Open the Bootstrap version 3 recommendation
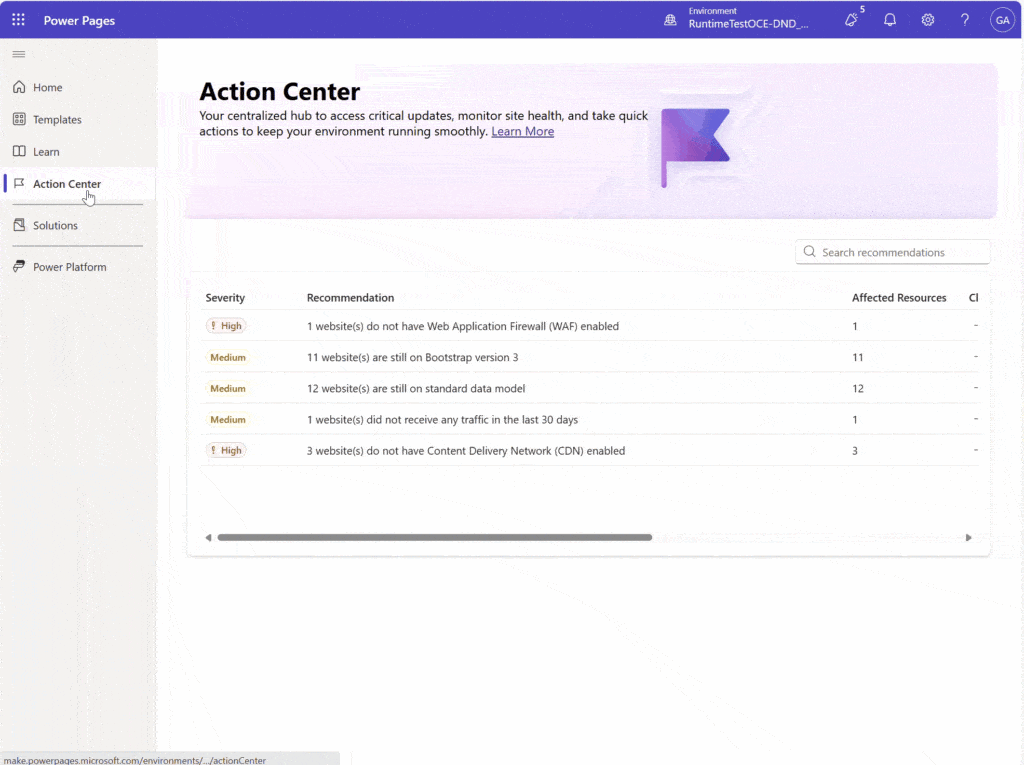 point(413,357)
